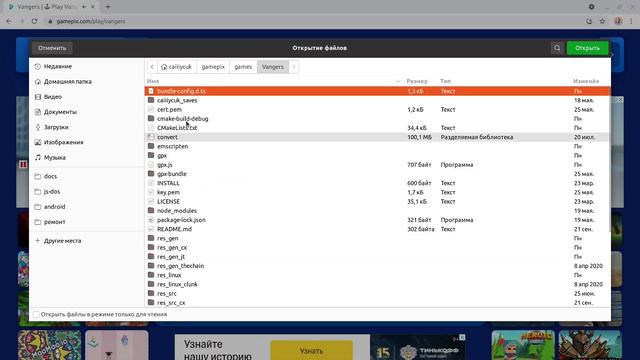Select the bundle-config.d.ts file

(x=377, y=91)
